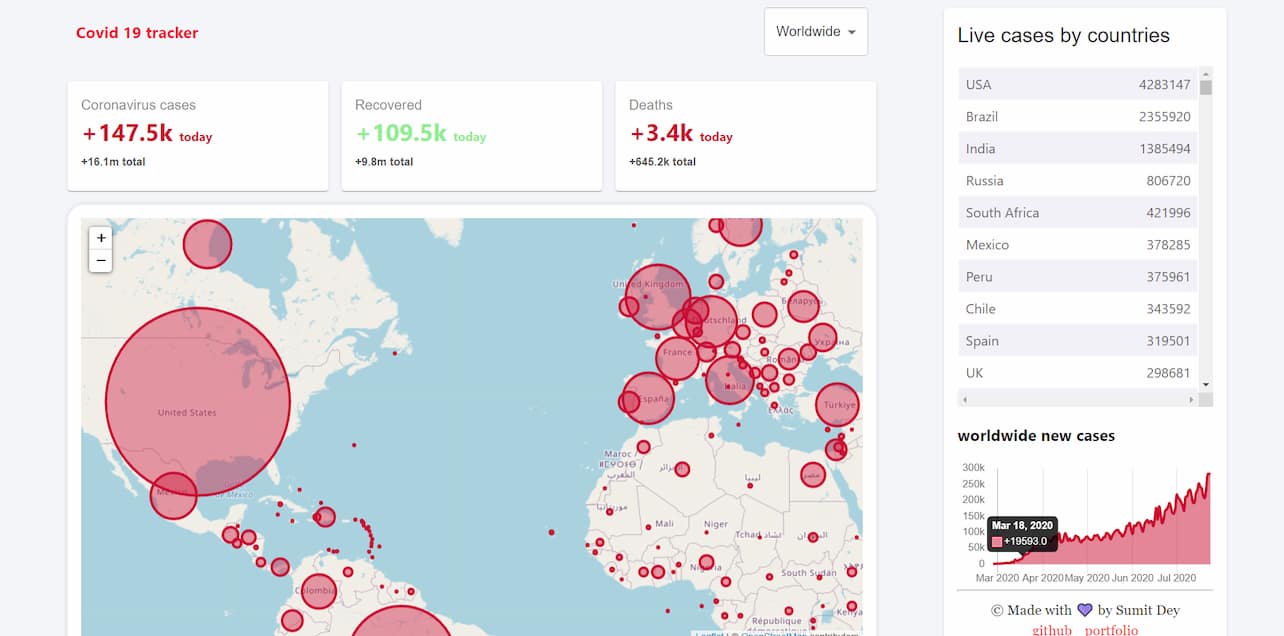The image size is (1284, 636).
Task: Click the circle marker over España
Action: point(651,396)
